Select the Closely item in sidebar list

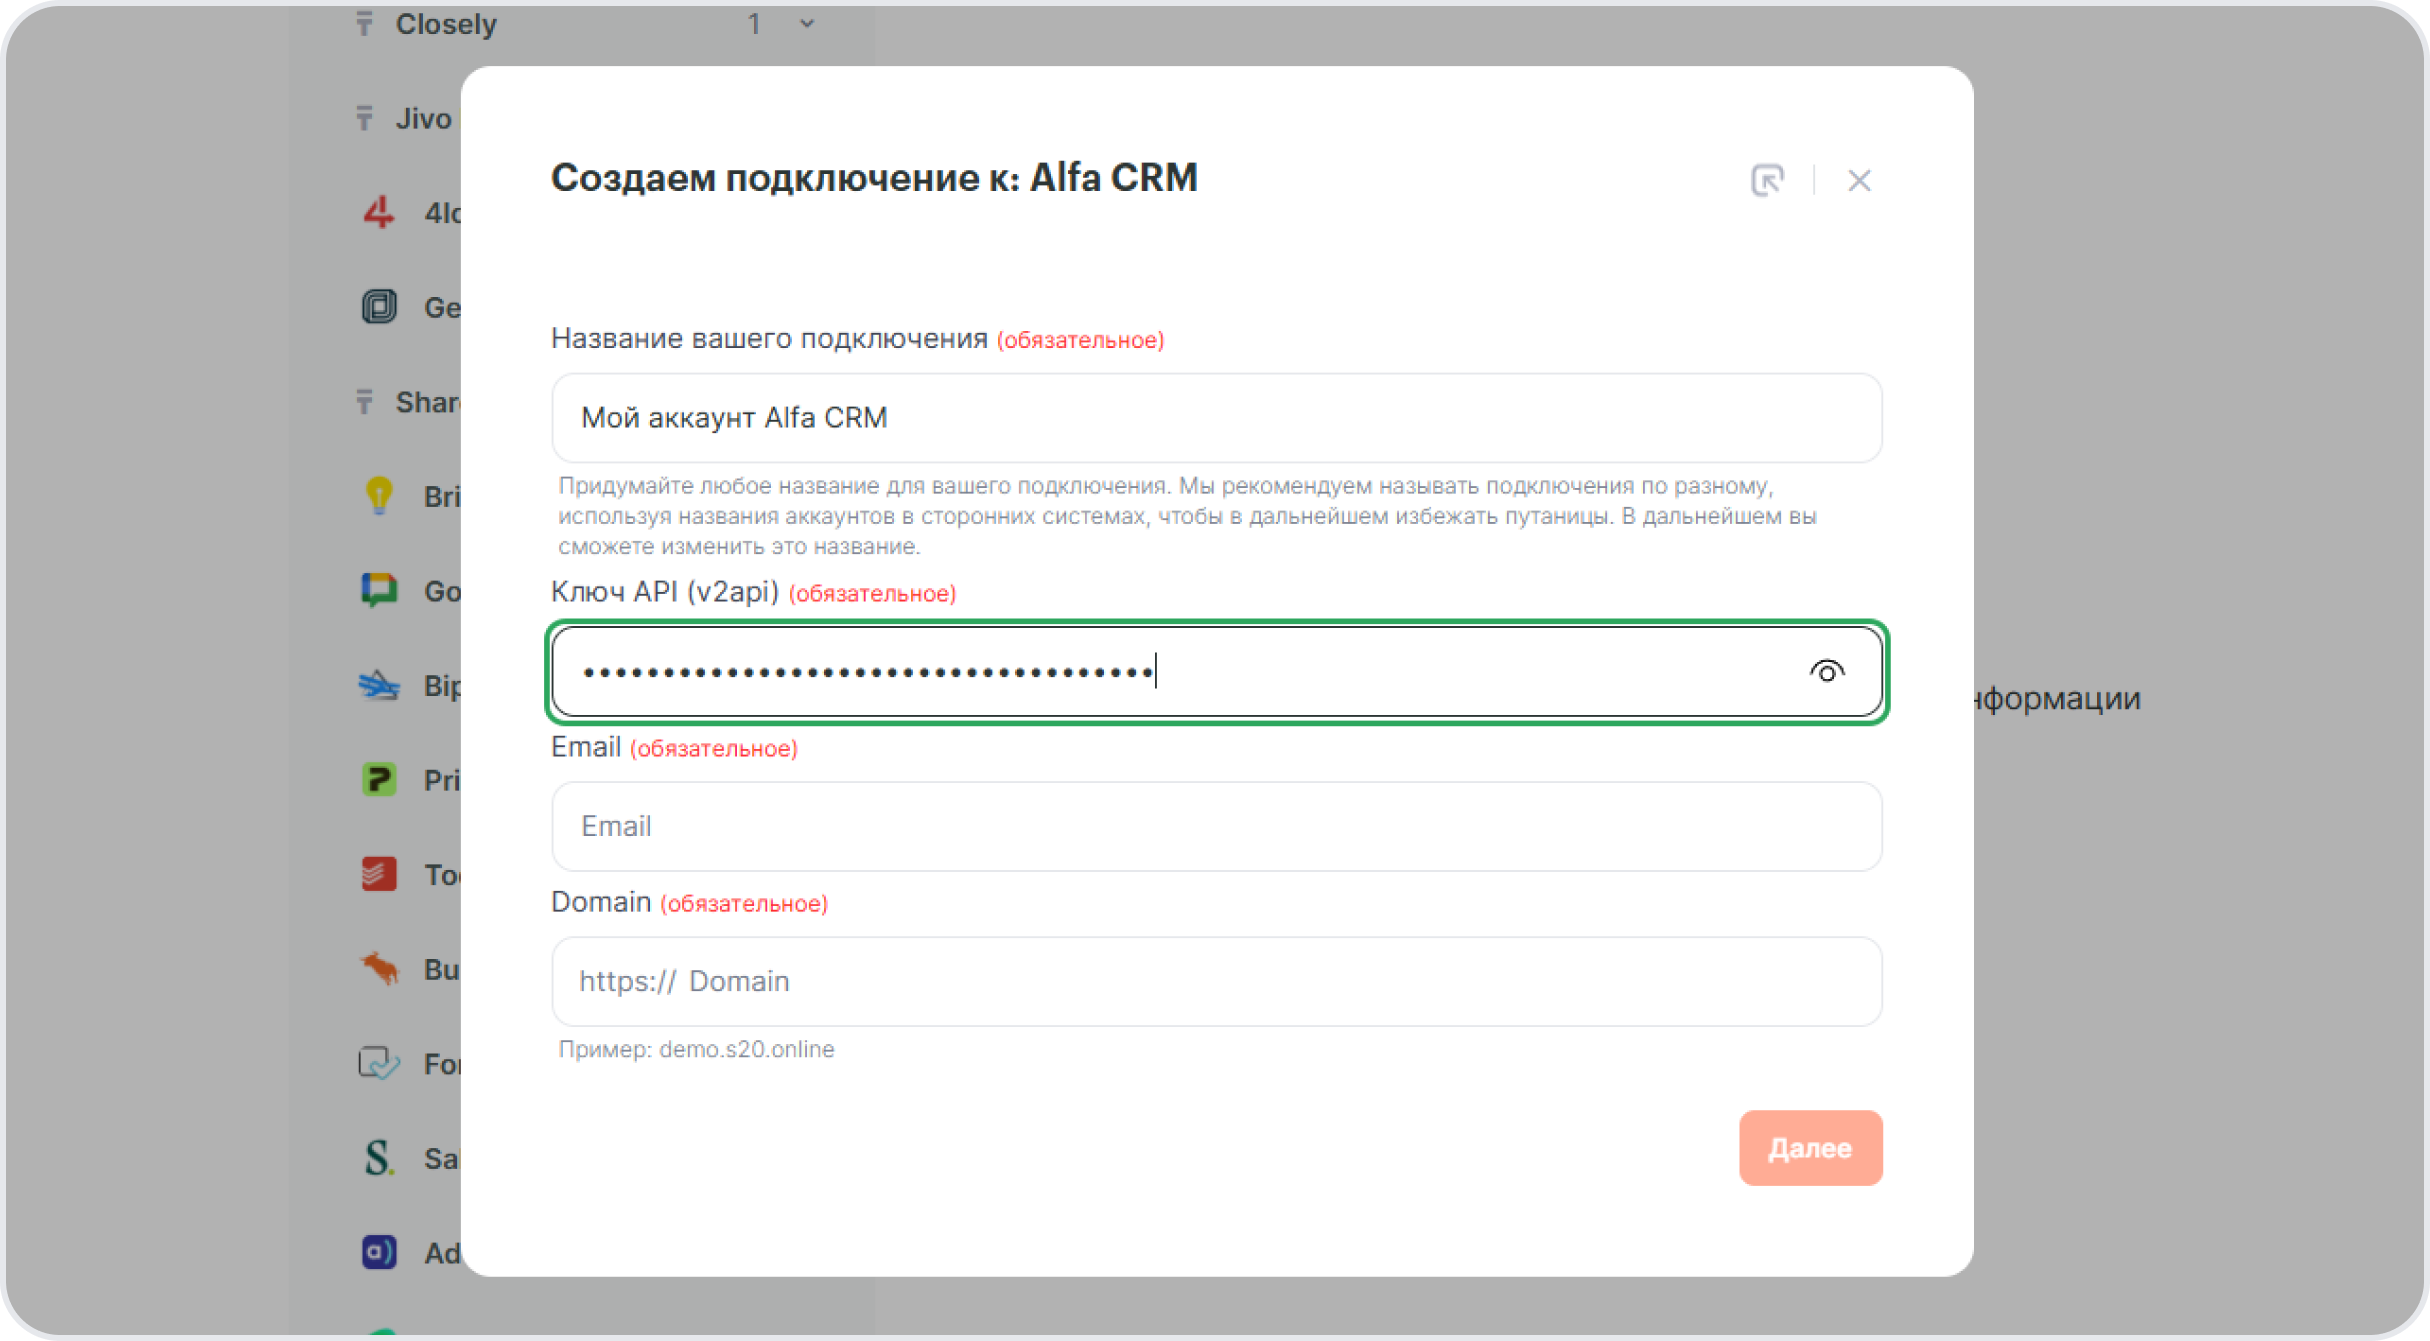pyautogui.click(x=446, y=23)
